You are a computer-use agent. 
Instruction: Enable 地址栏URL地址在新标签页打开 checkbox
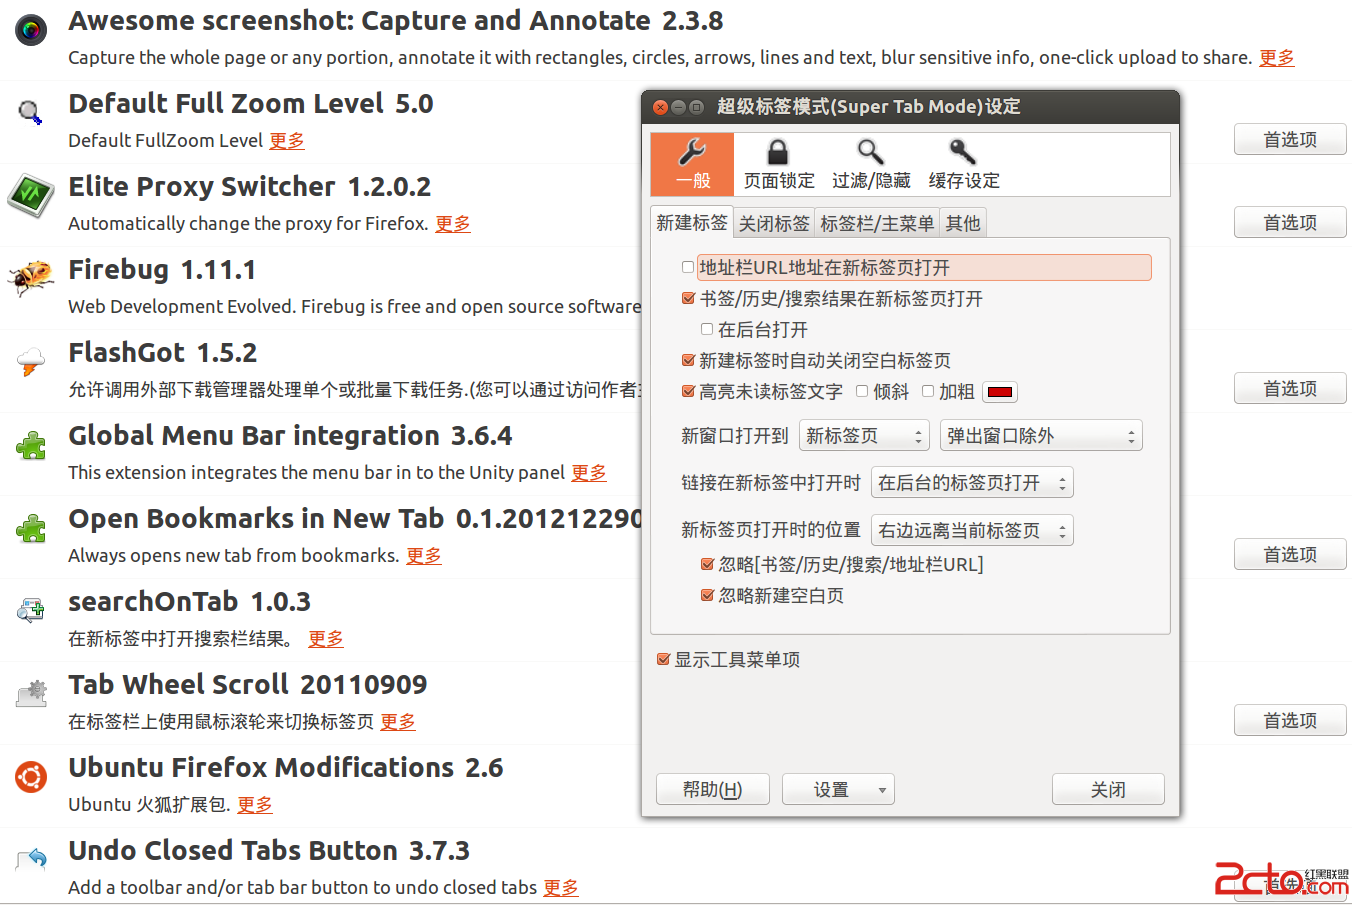click(687, 267)
